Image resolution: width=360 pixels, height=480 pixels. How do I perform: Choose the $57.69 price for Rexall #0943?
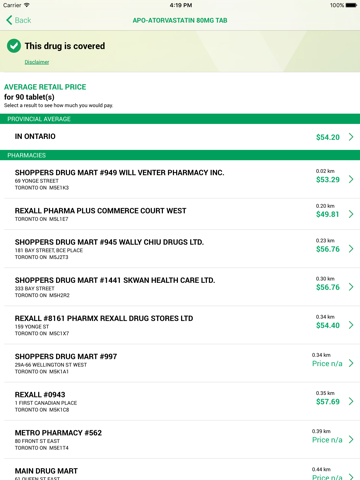tap(328, 402)
